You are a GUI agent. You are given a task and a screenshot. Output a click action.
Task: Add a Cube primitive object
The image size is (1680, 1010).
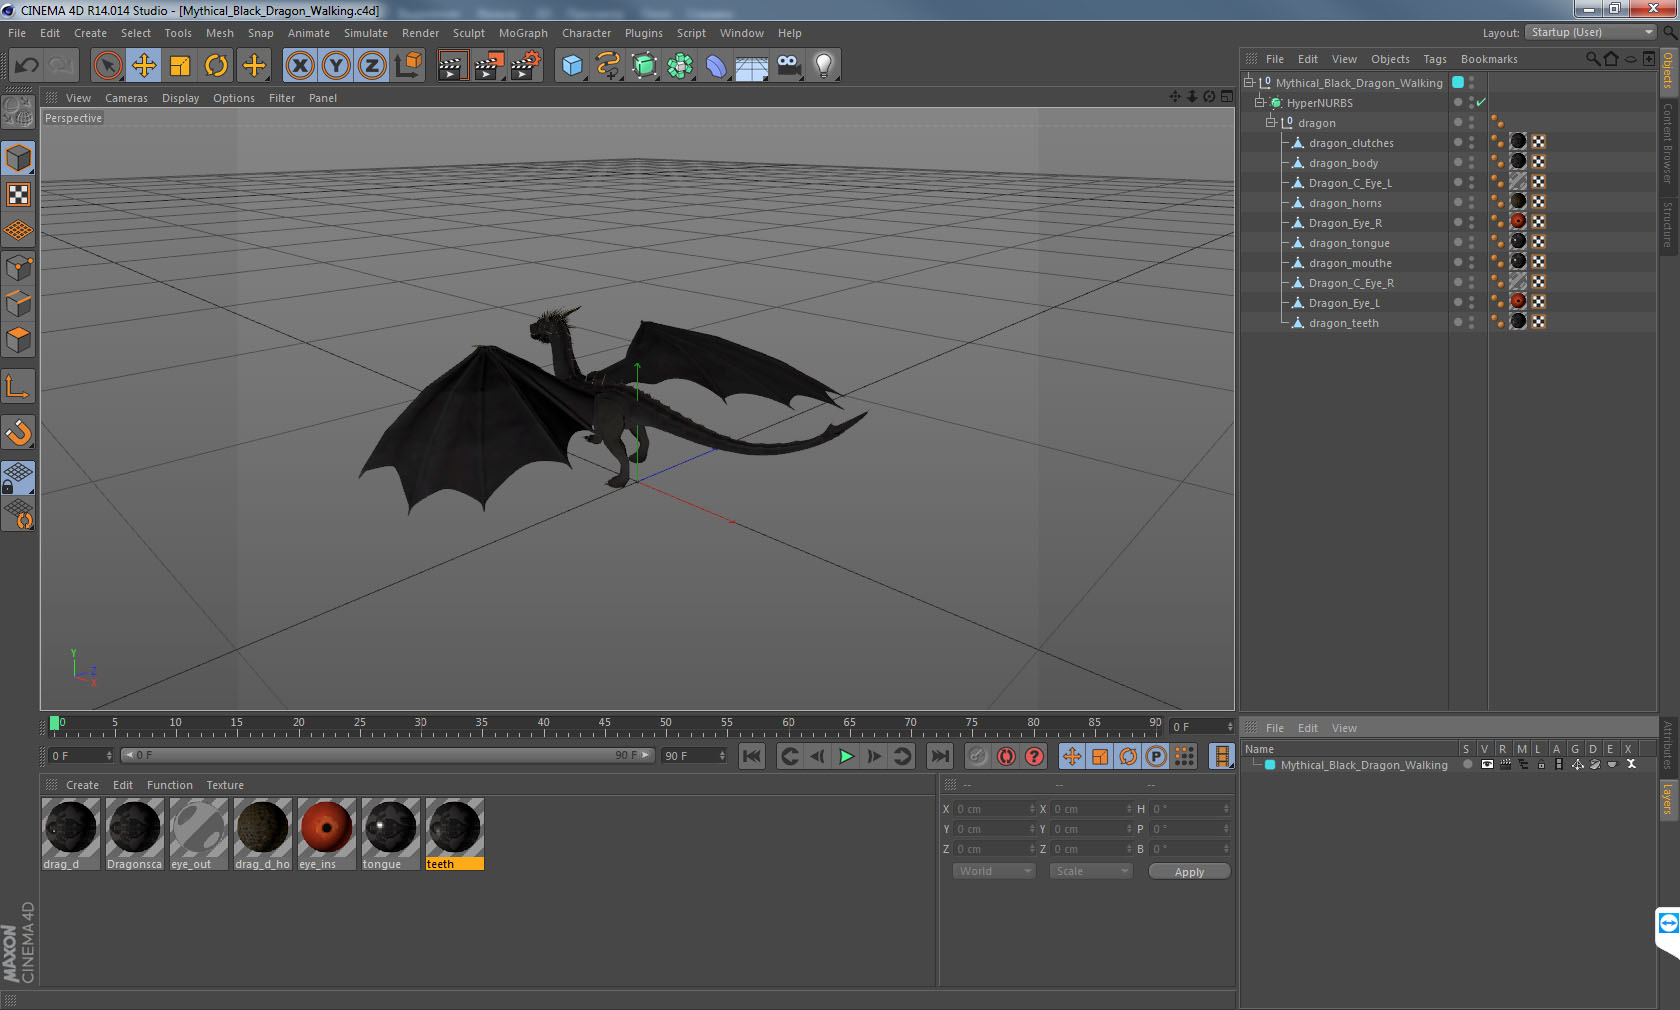tap(572, 66)
